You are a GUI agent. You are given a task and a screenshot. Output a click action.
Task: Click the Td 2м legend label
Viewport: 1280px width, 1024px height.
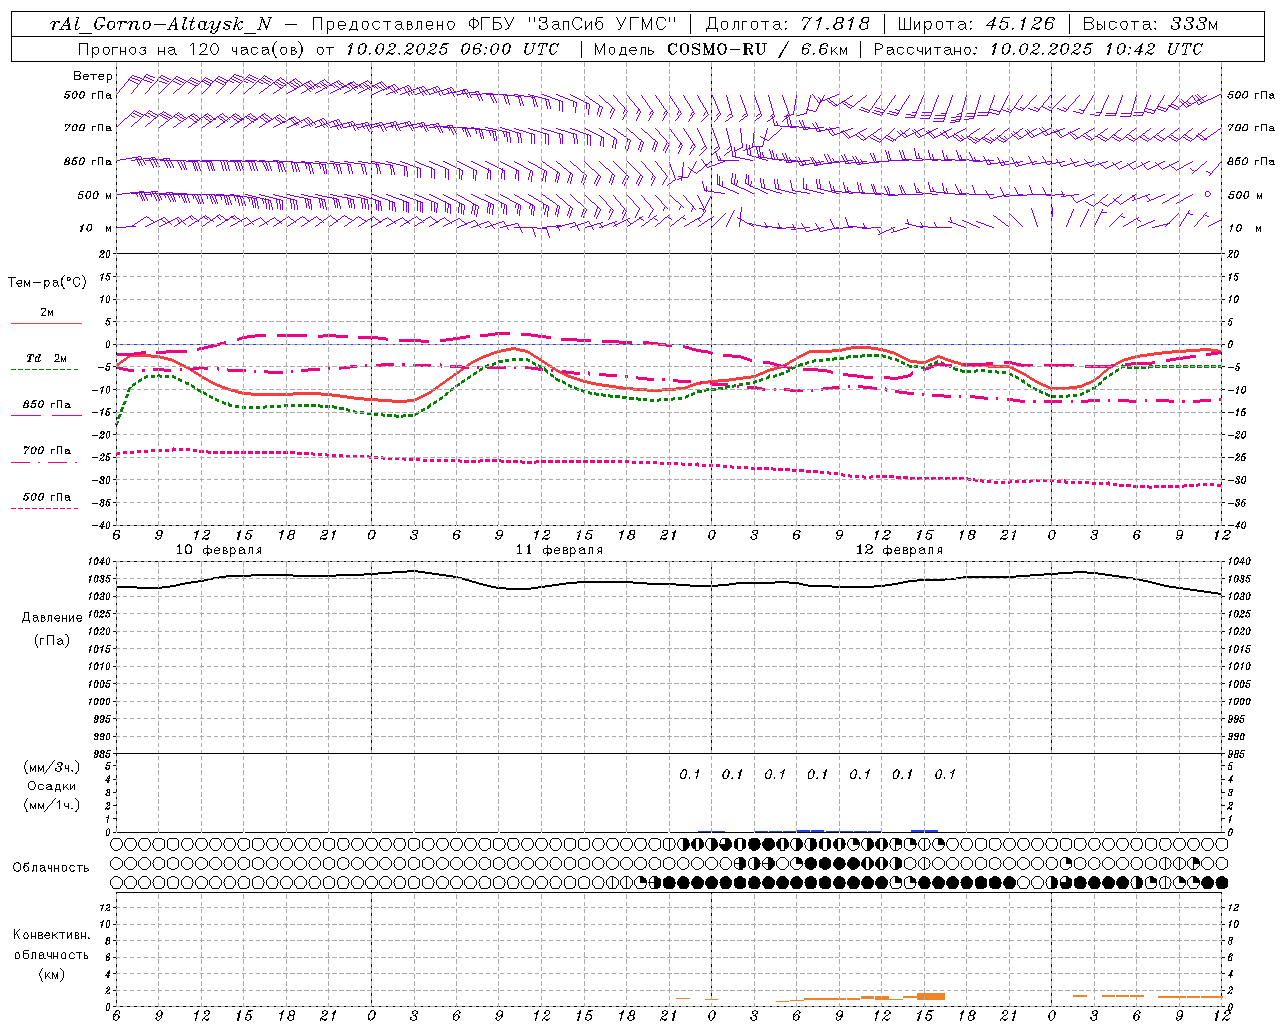pos(46,358)
